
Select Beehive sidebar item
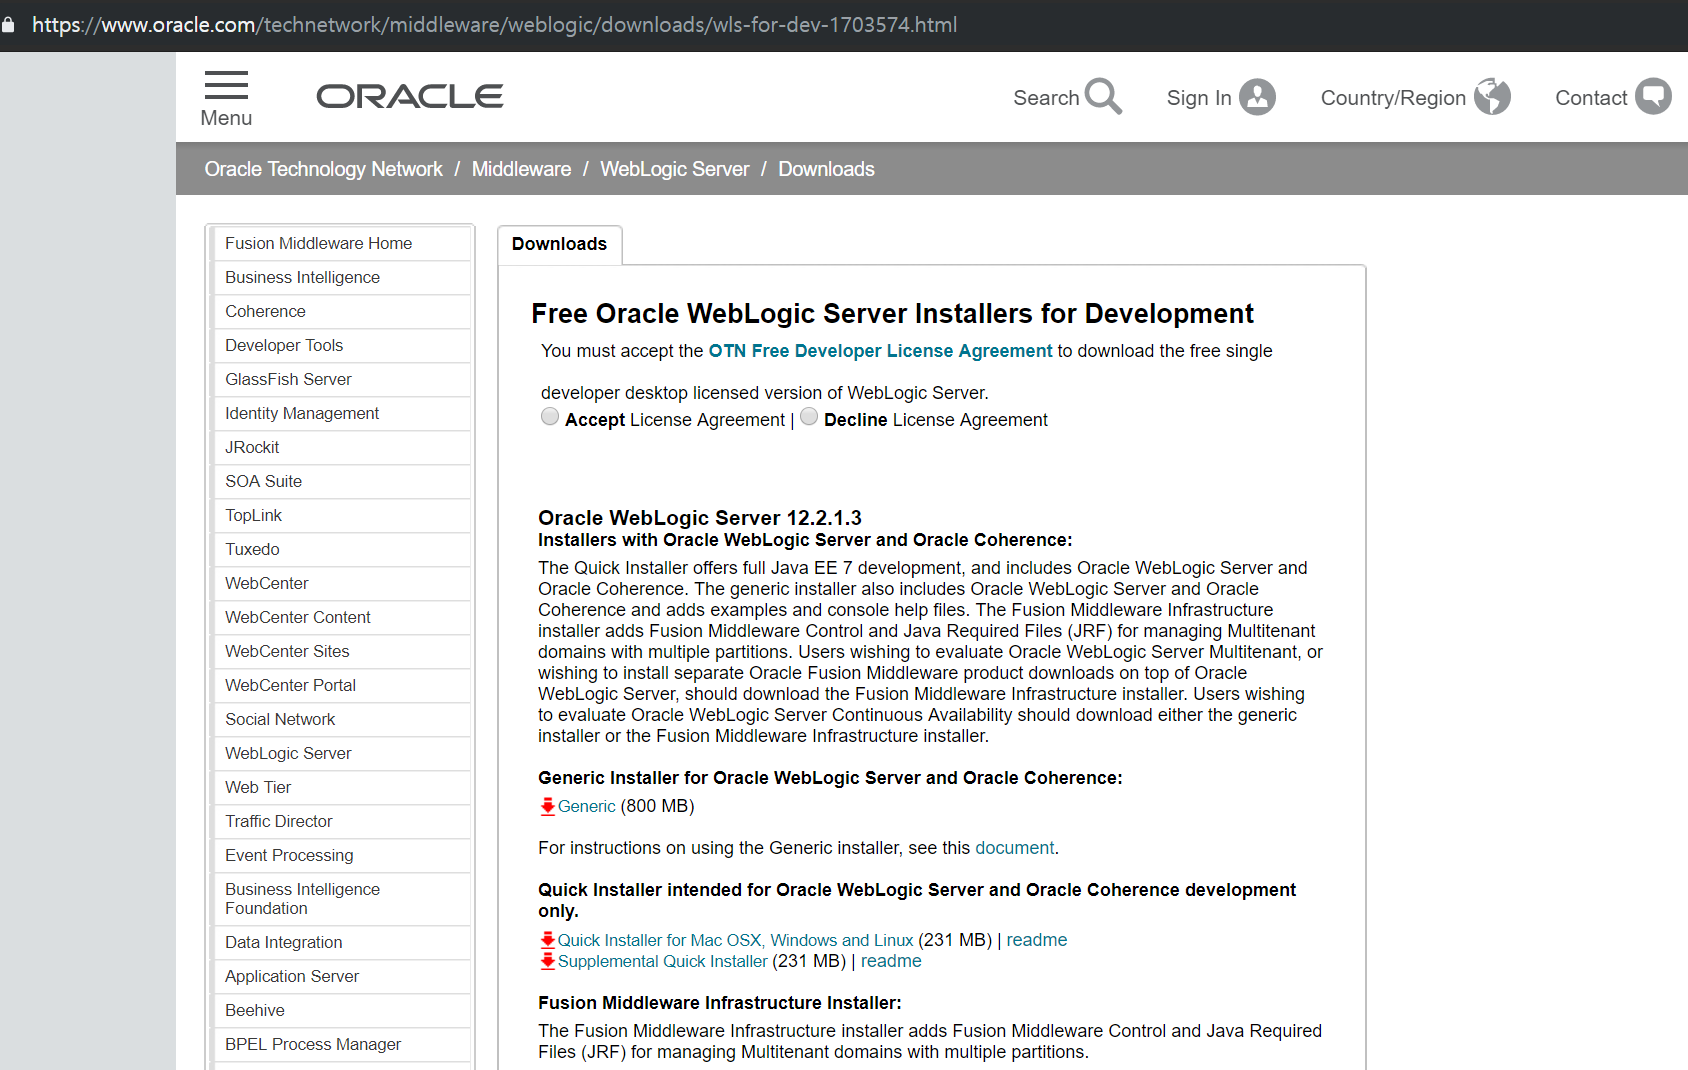click(341, 1010)
